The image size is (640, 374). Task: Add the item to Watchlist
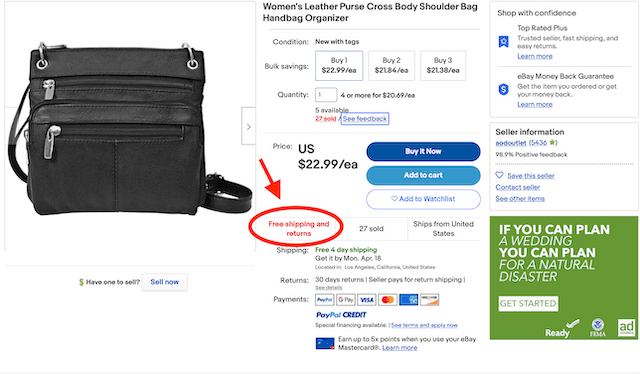423,199
